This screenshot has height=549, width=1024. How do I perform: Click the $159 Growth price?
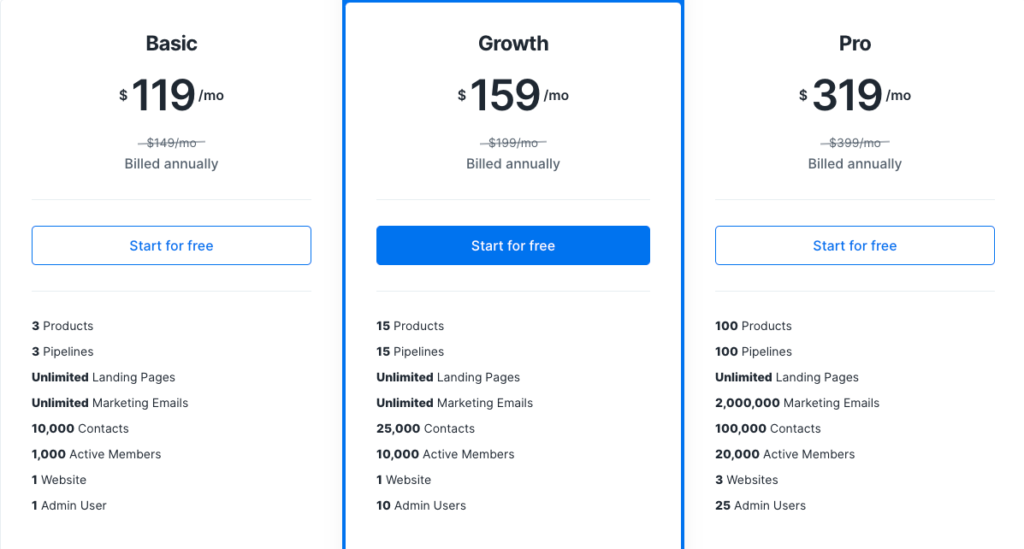[x=513, y=95]
